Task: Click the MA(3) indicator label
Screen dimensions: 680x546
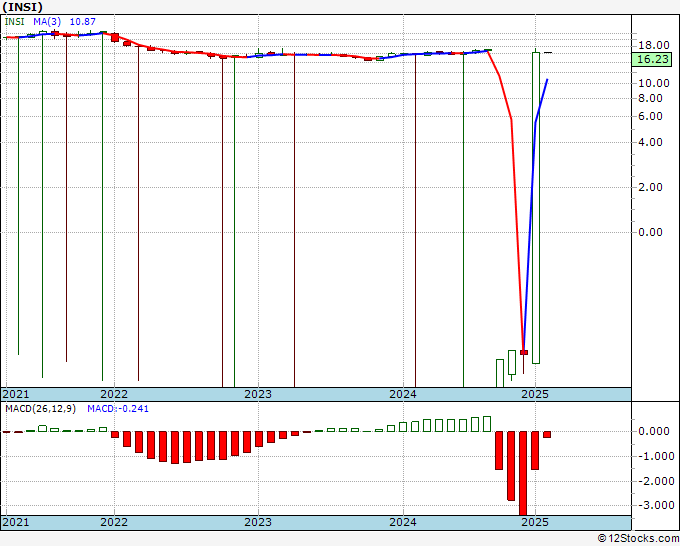Action: pyautogui.click(x=47, y=22)
